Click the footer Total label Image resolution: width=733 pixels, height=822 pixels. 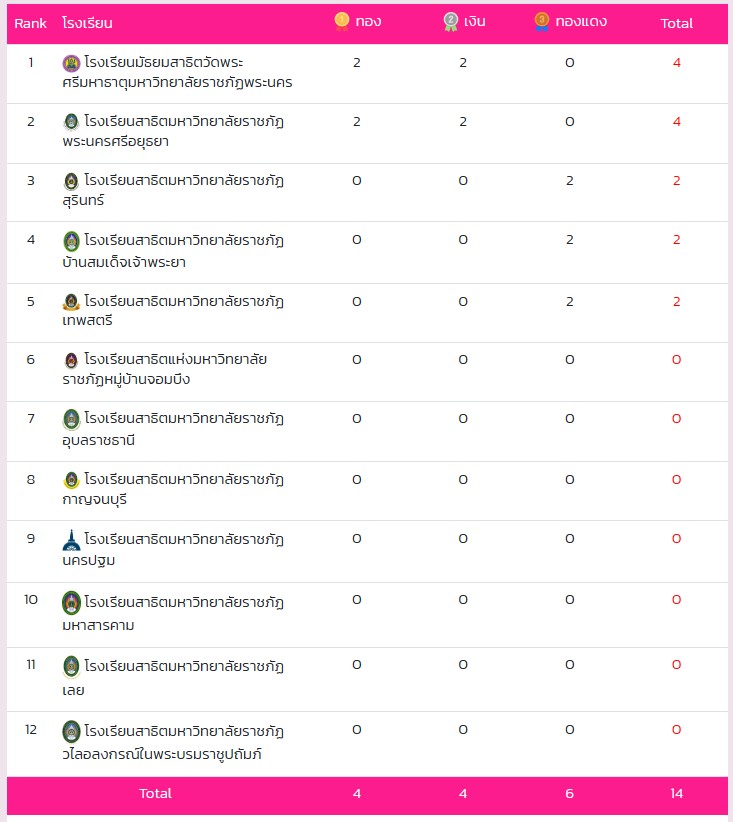[155, 794]
